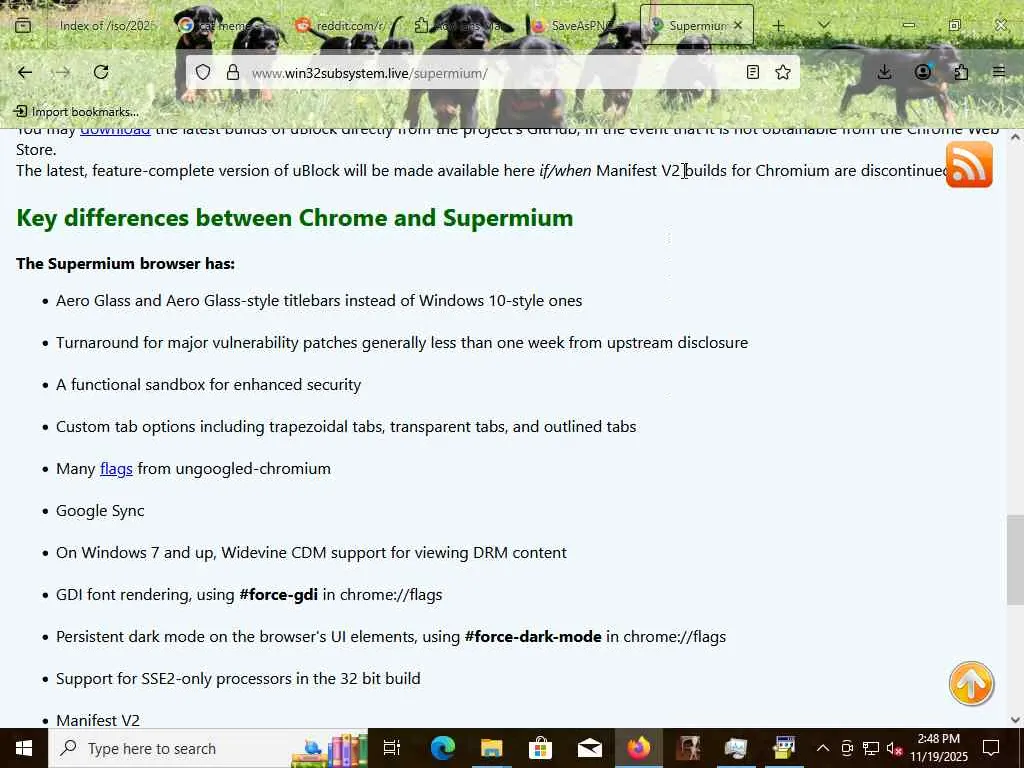
Task: Toggle Reader View icon in address bar
Action: pyautogui.click(x=752, y=72)
